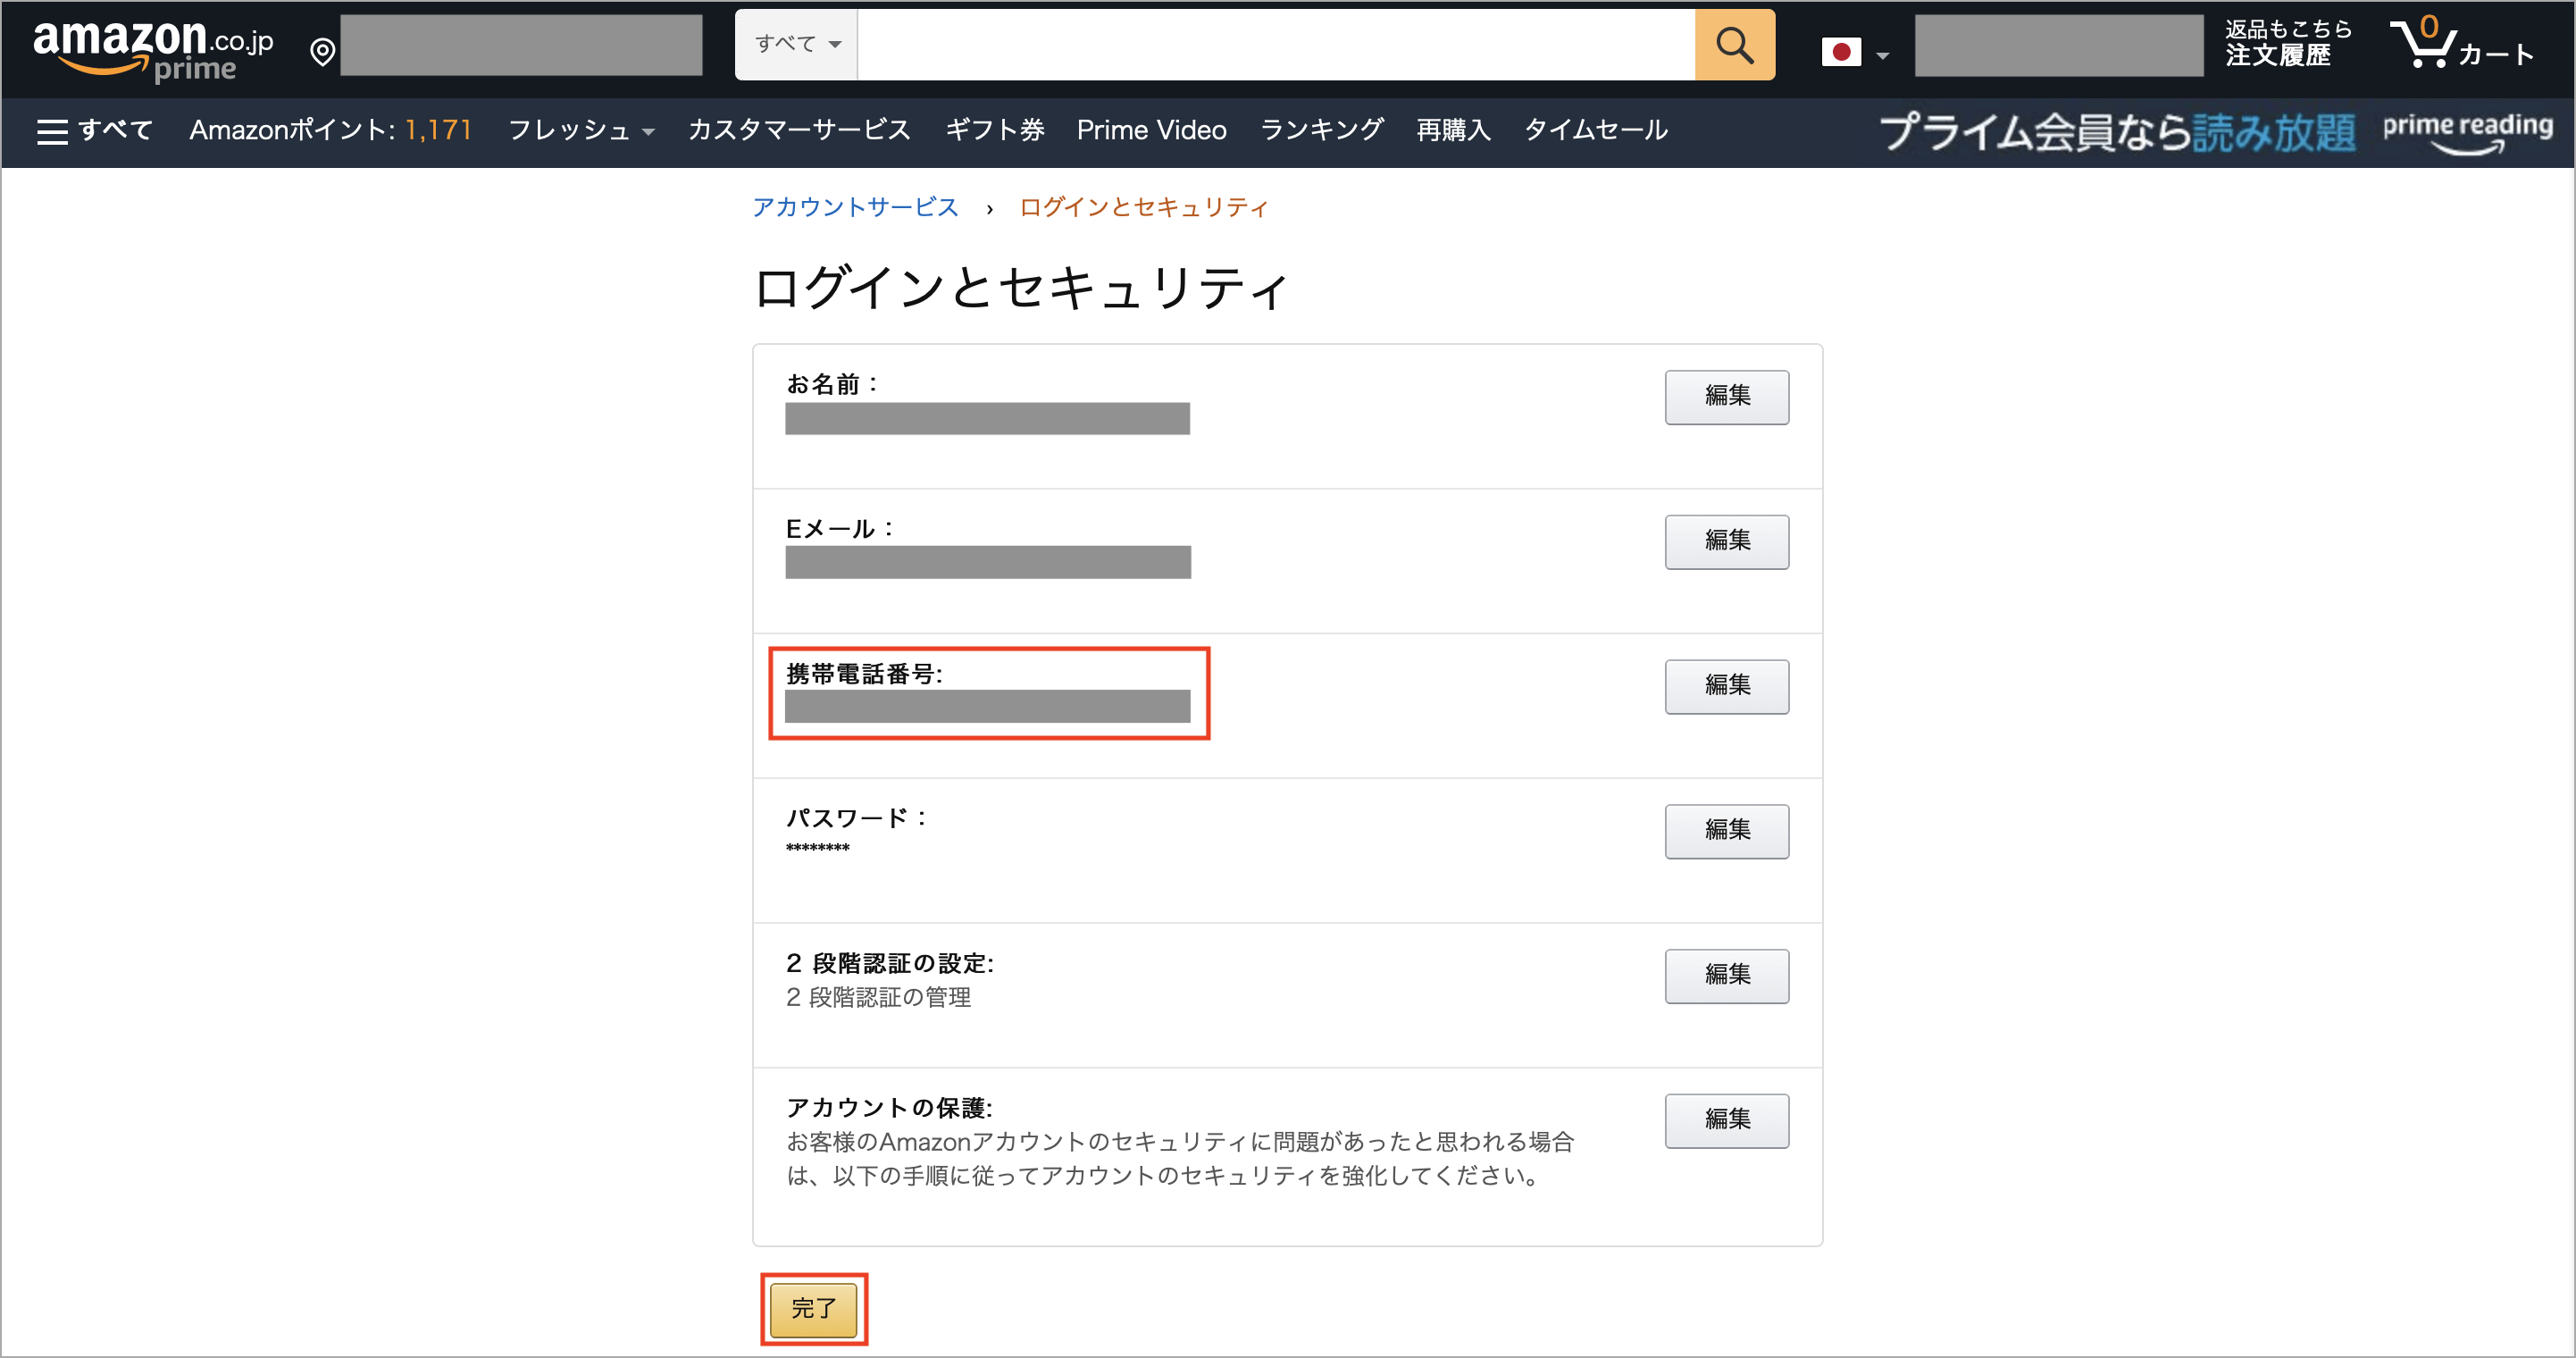Open 注文履歴 order history
The image size is (2576, 1358).
(x=2283, y=58)
